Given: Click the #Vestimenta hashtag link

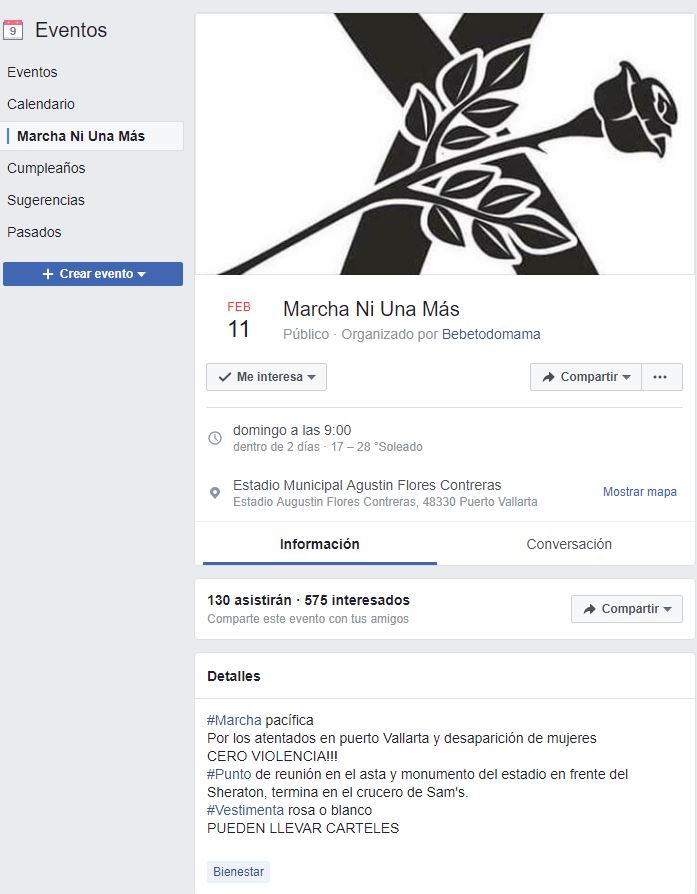Looking at the screenshot, I should coord(245,810).
